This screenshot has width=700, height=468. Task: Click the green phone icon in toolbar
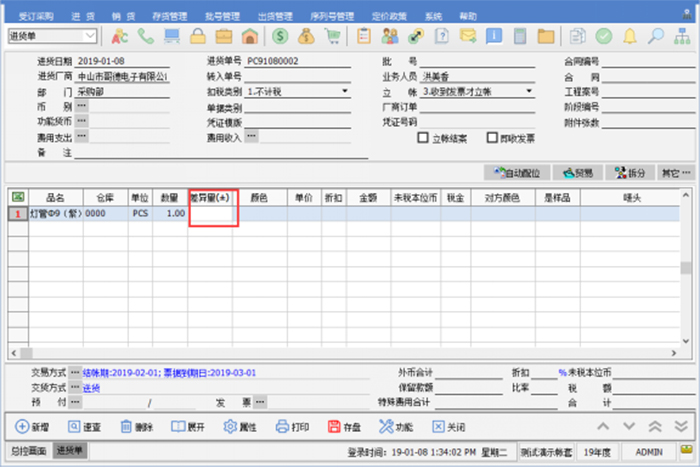pos(146,36)
